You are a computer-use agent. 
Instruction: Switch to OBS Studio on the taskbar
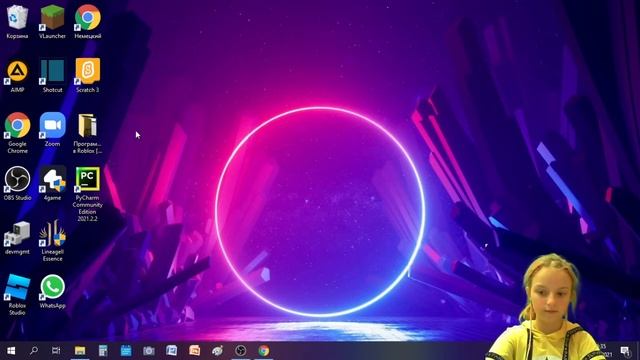point(240,351)
